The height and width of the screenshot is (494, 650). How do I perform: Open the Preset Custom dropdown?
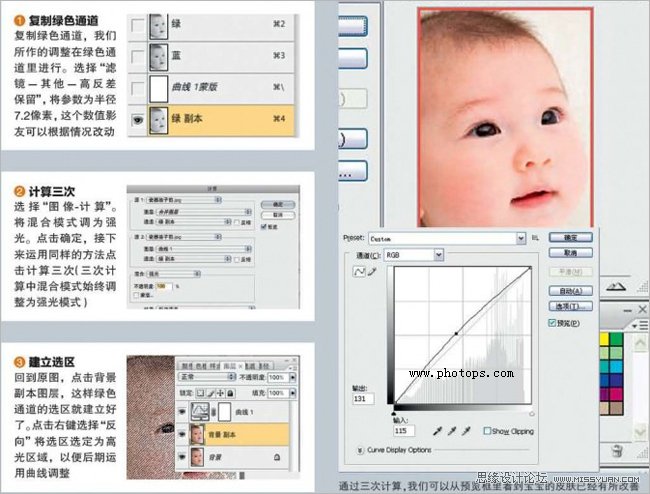point(447,239)
